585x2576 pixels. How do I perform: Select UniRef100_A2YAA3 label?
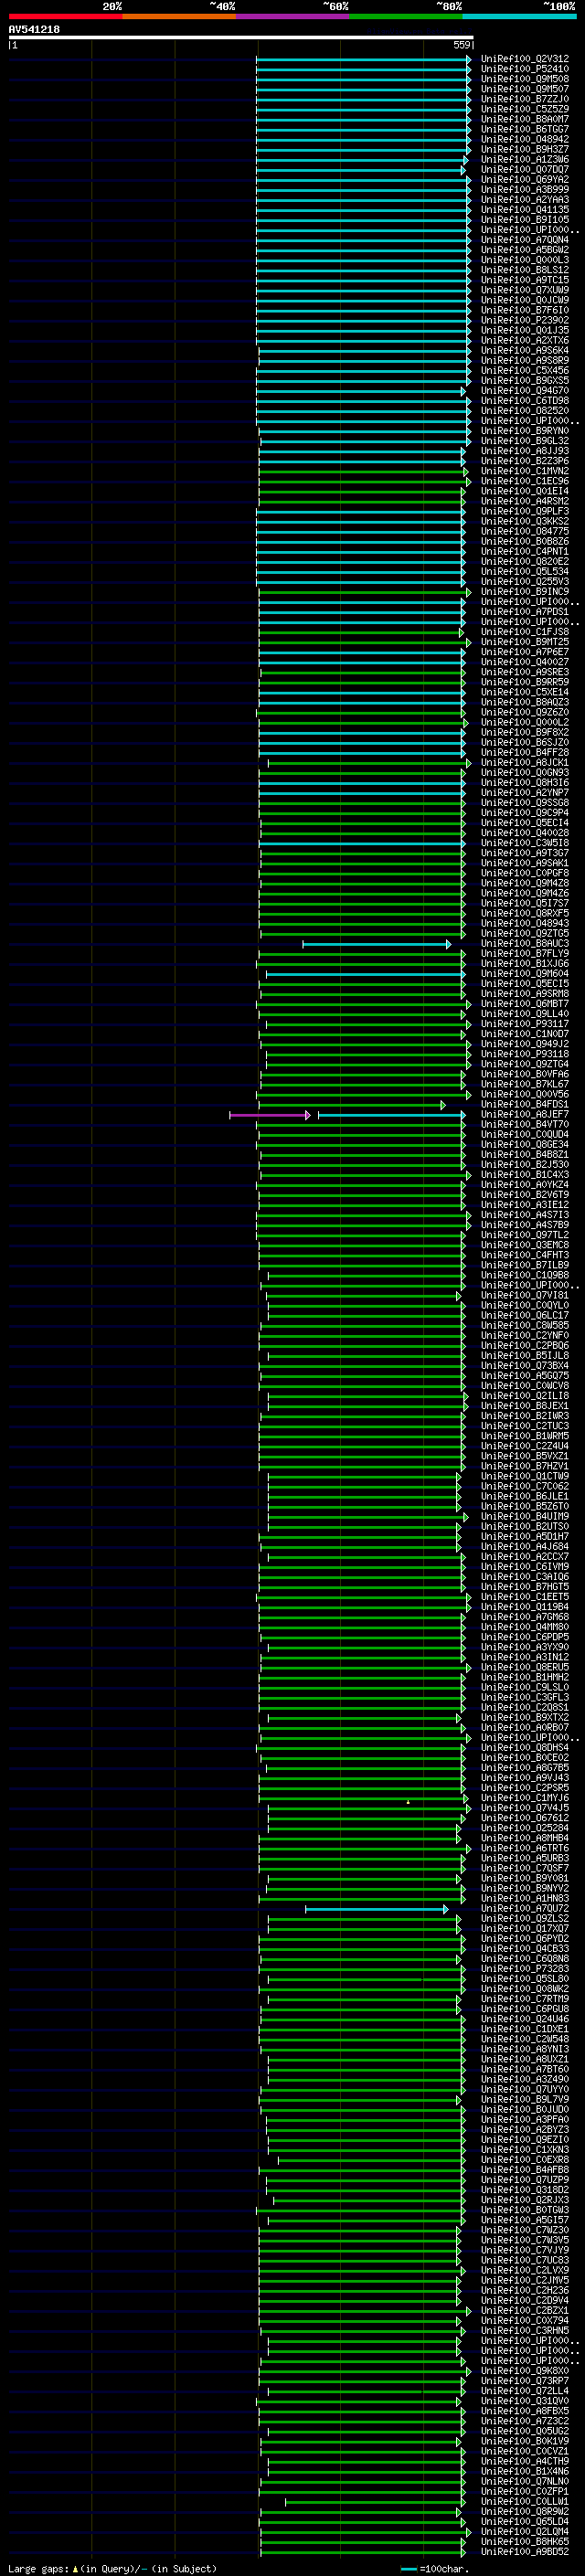click(525, 199)
